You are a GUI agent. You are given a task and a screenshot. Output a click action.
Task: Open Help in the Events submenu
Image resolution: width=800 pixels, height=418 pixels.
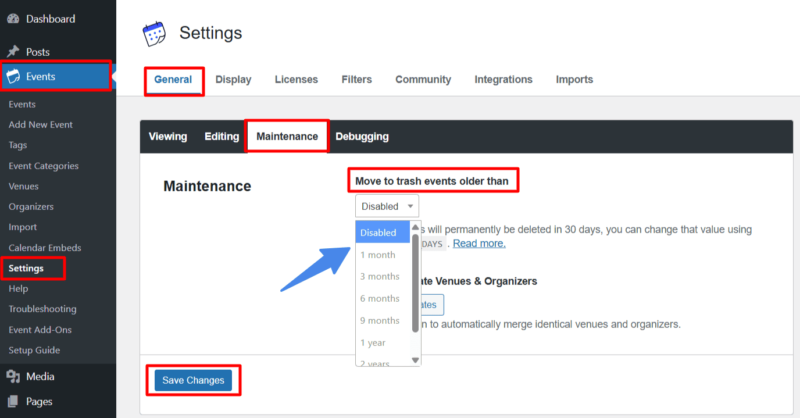click(18, 288)
